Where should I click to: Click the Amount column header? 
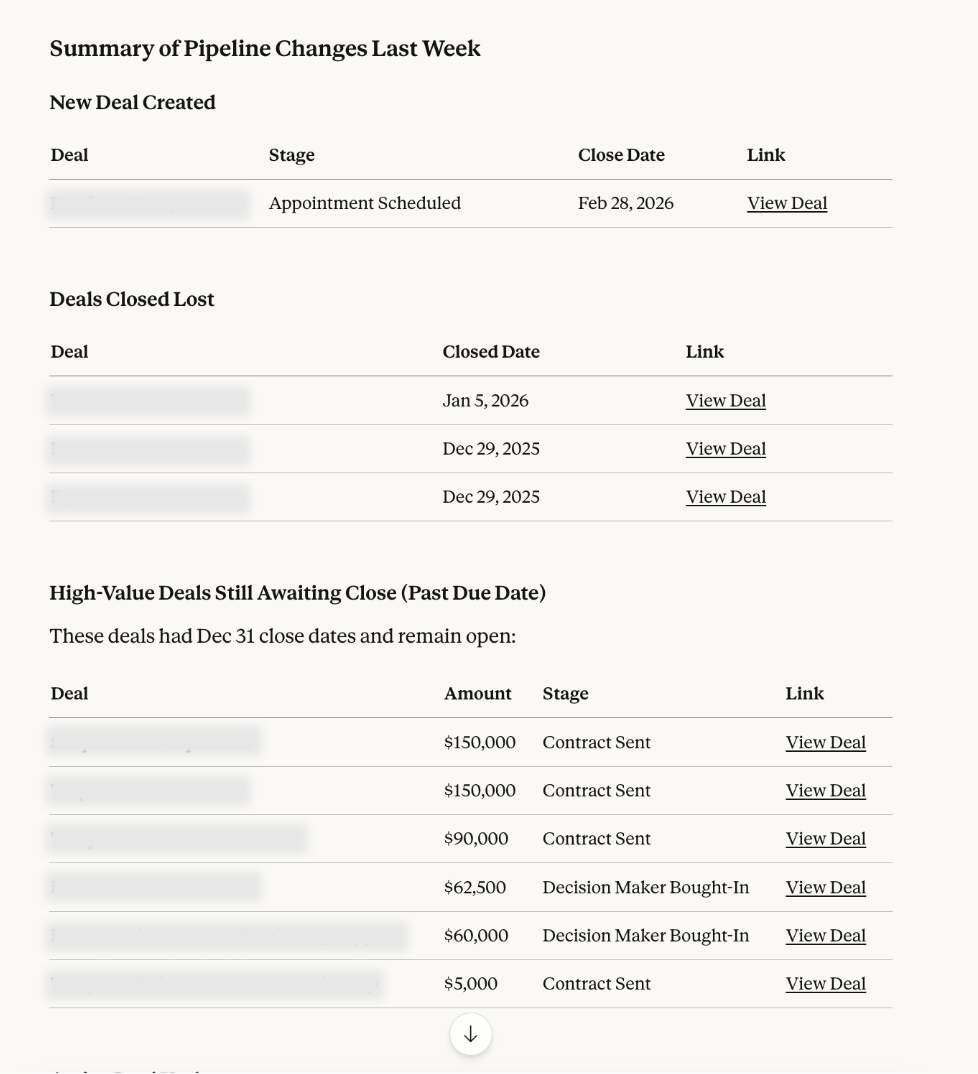(477, 694)
